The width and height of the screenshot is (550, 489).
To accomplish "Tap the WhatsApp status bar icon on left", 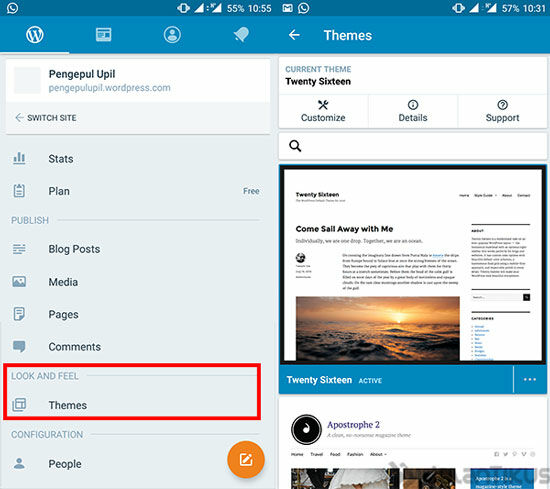I will coord(13,8).
